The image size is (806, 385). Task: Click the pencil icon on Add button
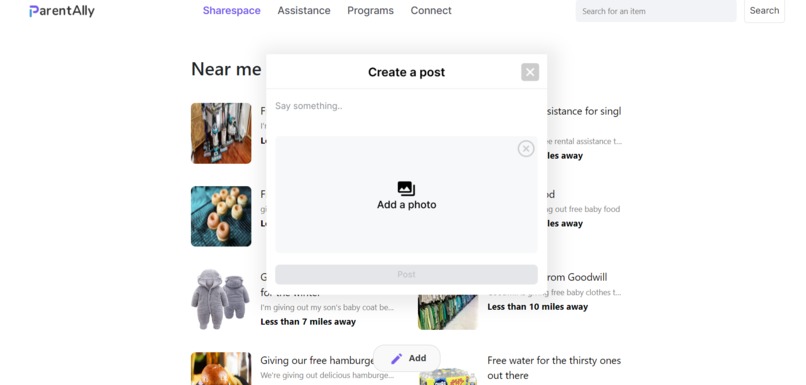pyautogui.click(x=396, y=359)
